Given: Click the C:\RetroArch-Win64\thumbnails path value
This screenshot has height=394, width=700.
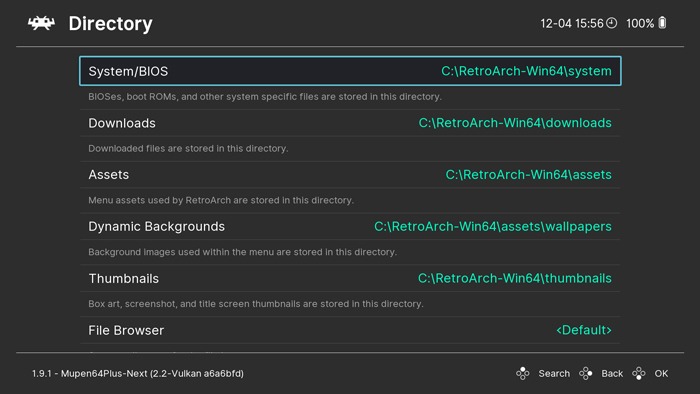Looking at the screenshot, I should pos(515,278).
